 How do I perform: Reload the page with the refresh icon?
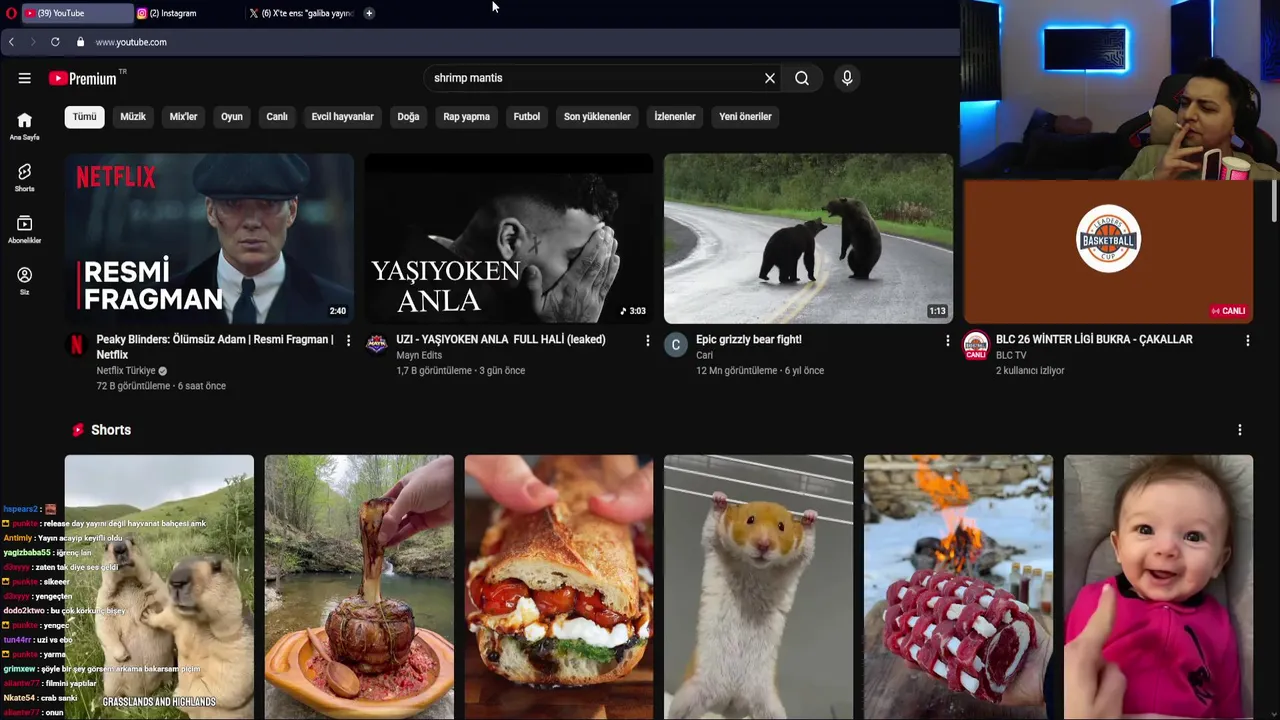coord(55,42)
